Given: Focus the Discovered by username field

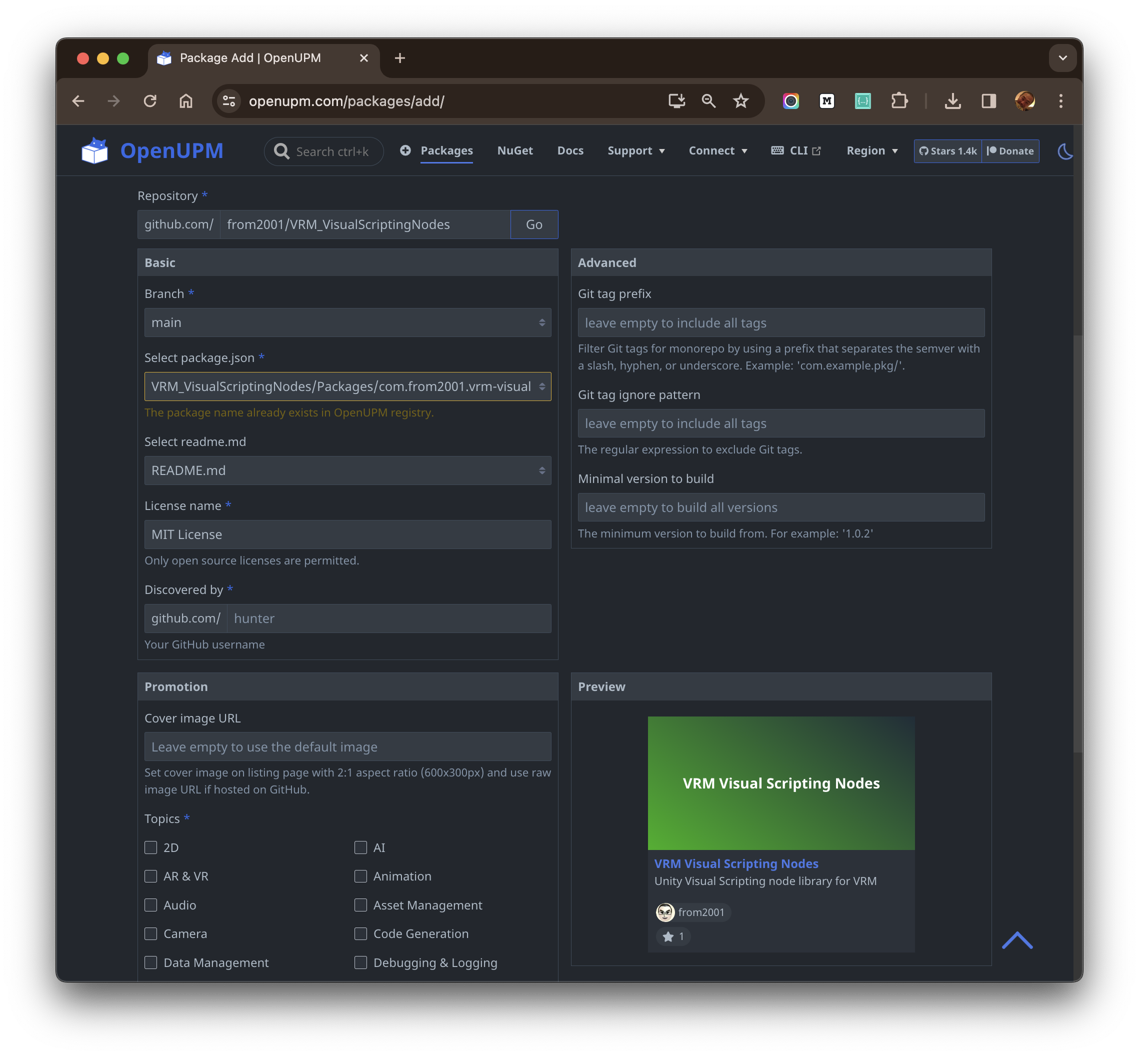Looking at the screenshot, I should 389,619.
